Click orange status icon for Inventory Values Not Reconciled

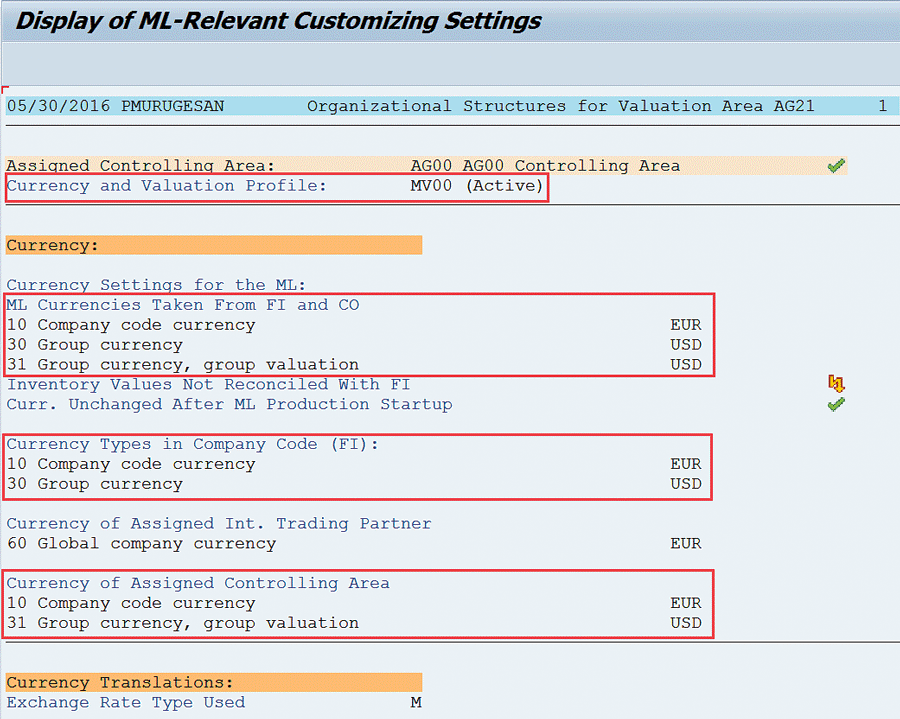tap(836, 384)
